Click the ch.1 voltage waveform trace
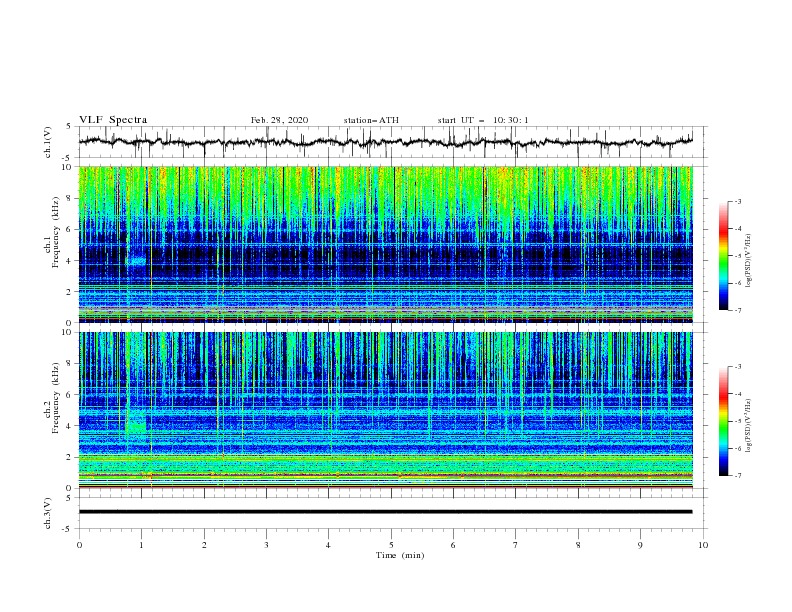Image resolution: width=792 pixels, height=612 pixels. (385, 142)
